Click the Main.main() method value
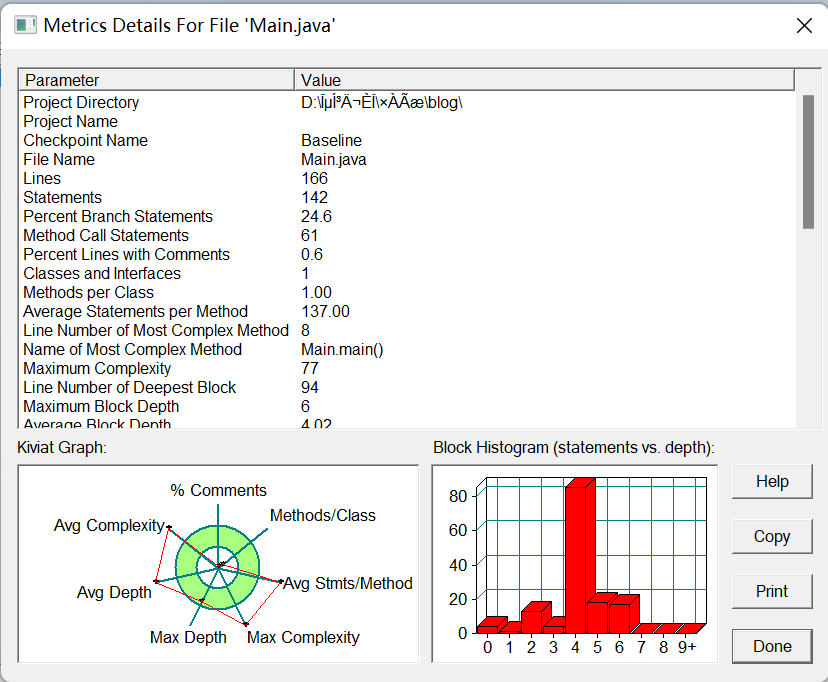This screenshot has width=828, height=682. click(342, 349)
